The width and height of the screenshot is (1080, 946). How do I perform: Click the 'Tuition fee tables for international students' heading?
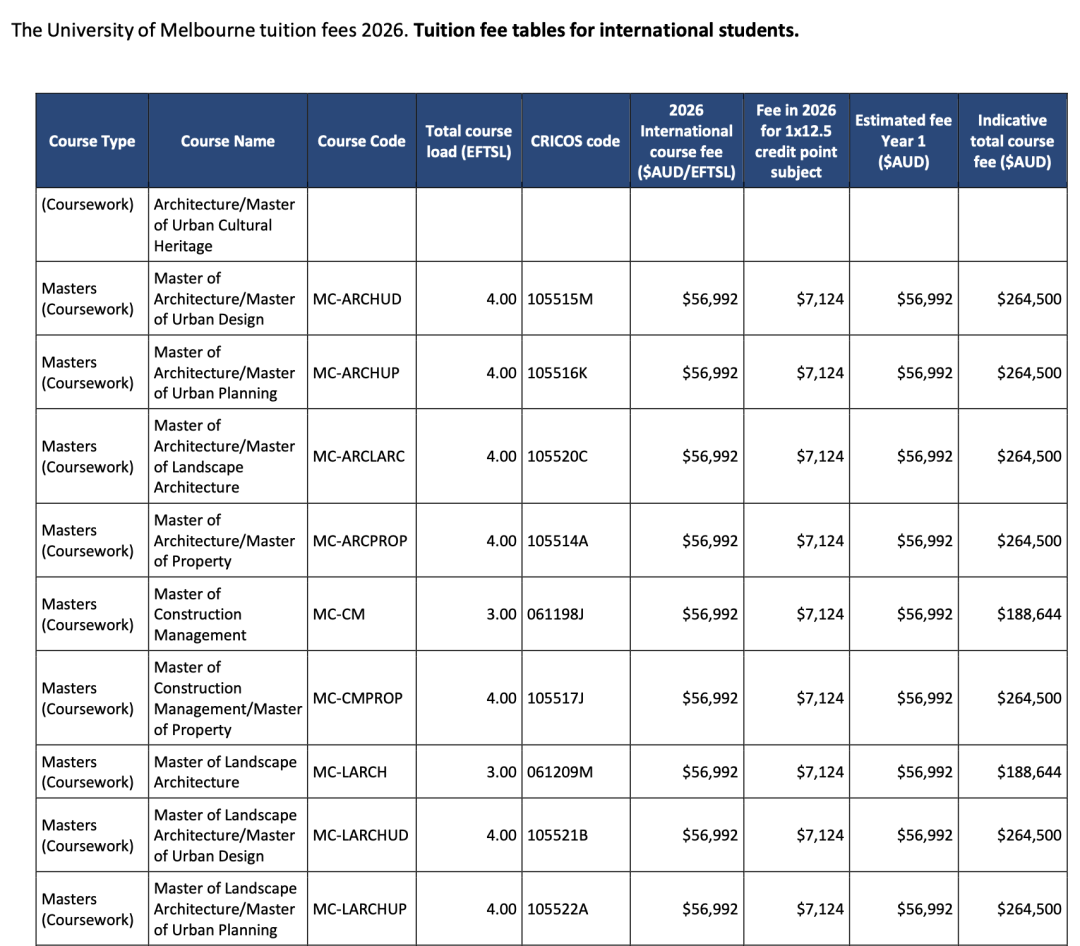tap(606, 30)
